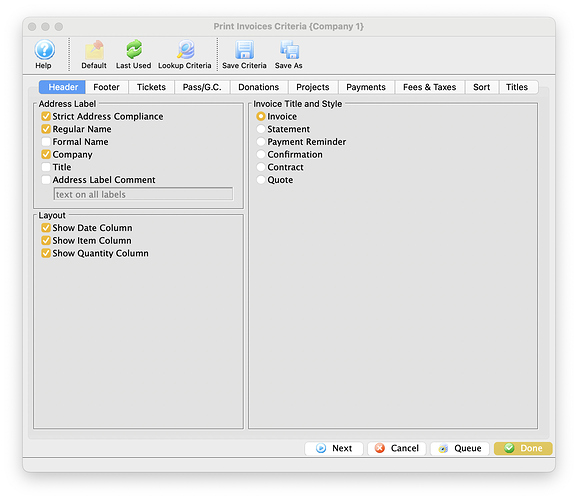Enable Address Label Comment checkbox

(x=46, y=180)
